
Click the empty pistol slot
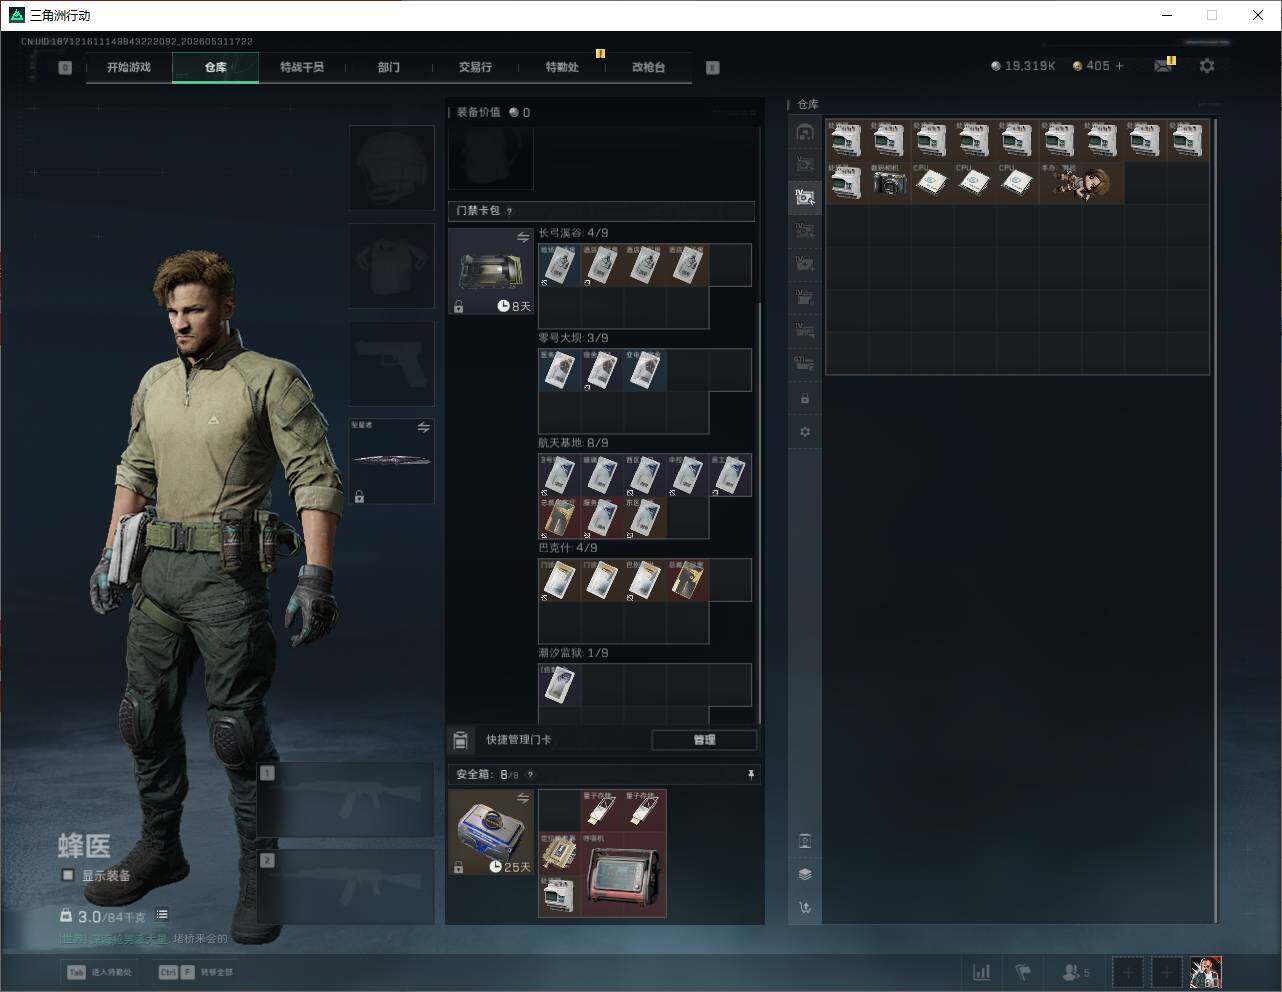391,363
